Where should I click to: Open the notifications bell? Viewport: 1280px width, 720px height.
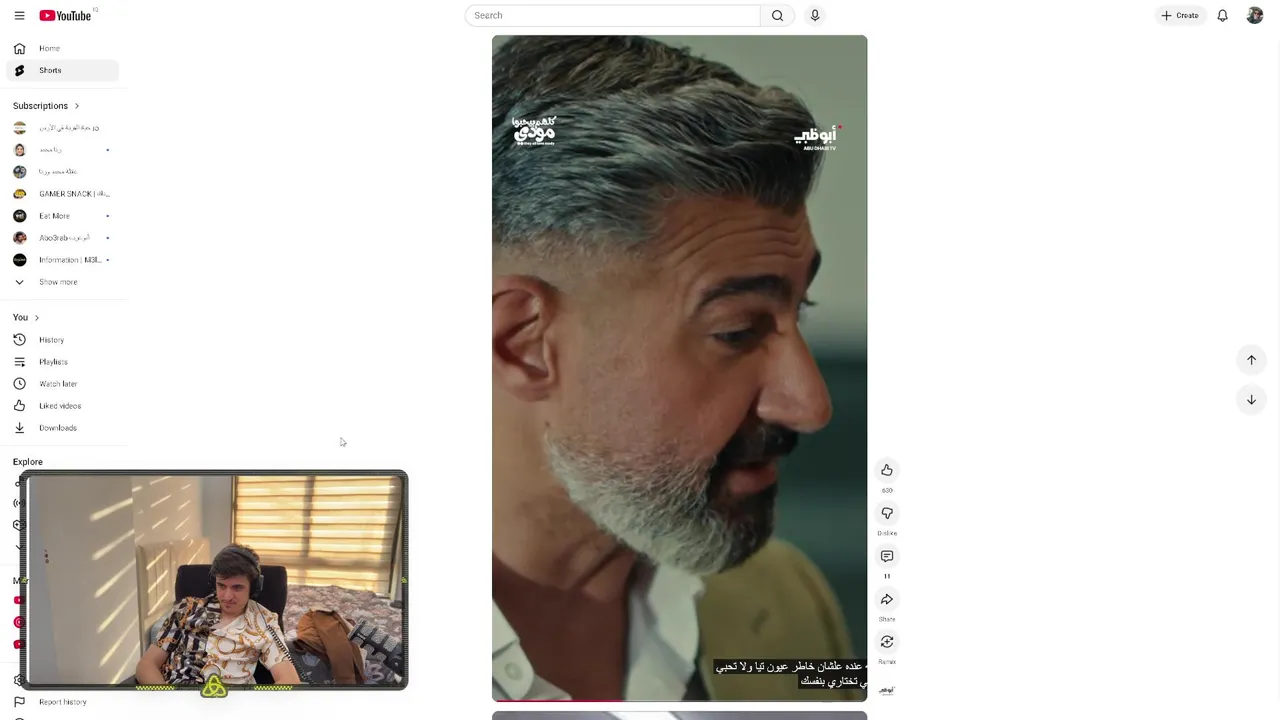pos(1222,15)
